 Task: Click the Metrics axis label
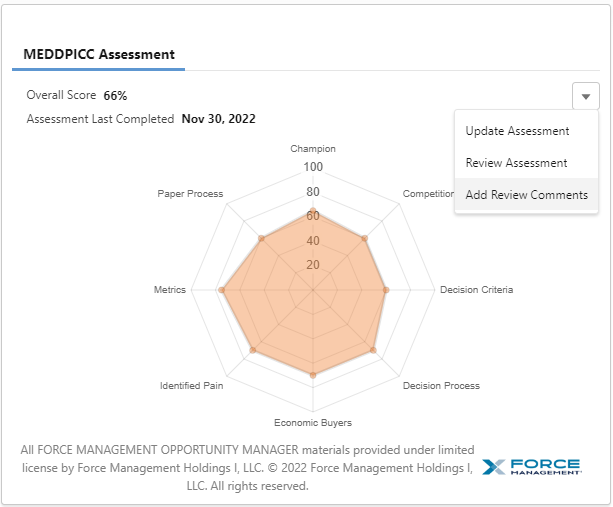[x=169, y=290]
